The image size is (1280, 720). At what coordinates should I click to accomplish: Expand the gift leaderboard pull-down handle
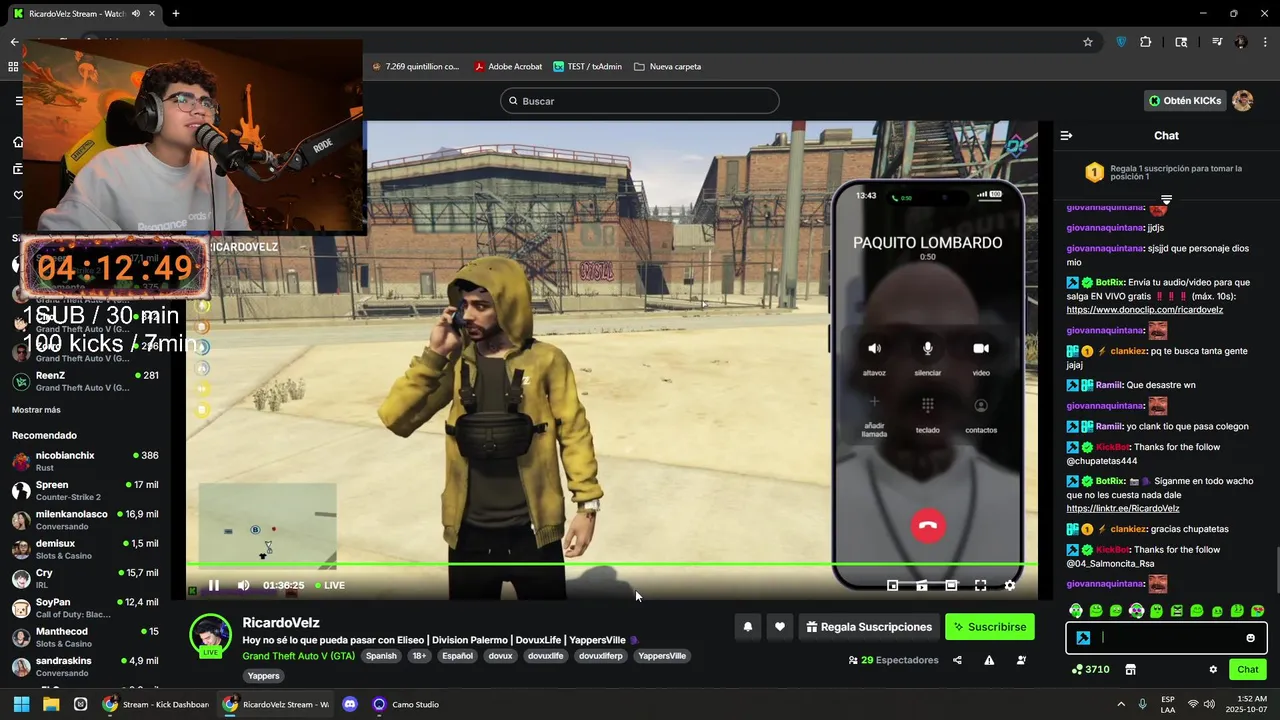[x=1166, y=200]
